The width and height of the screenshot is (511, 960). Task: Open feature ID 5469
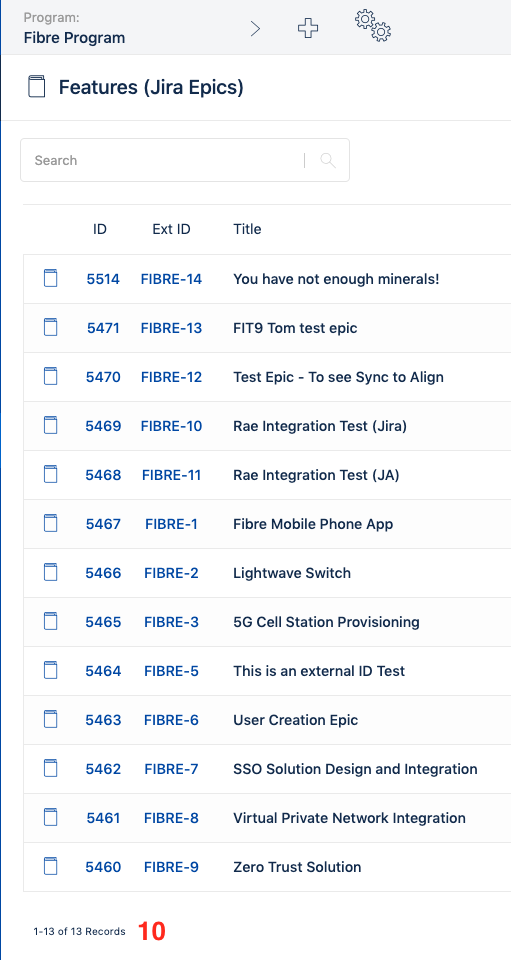click(103, 426)
